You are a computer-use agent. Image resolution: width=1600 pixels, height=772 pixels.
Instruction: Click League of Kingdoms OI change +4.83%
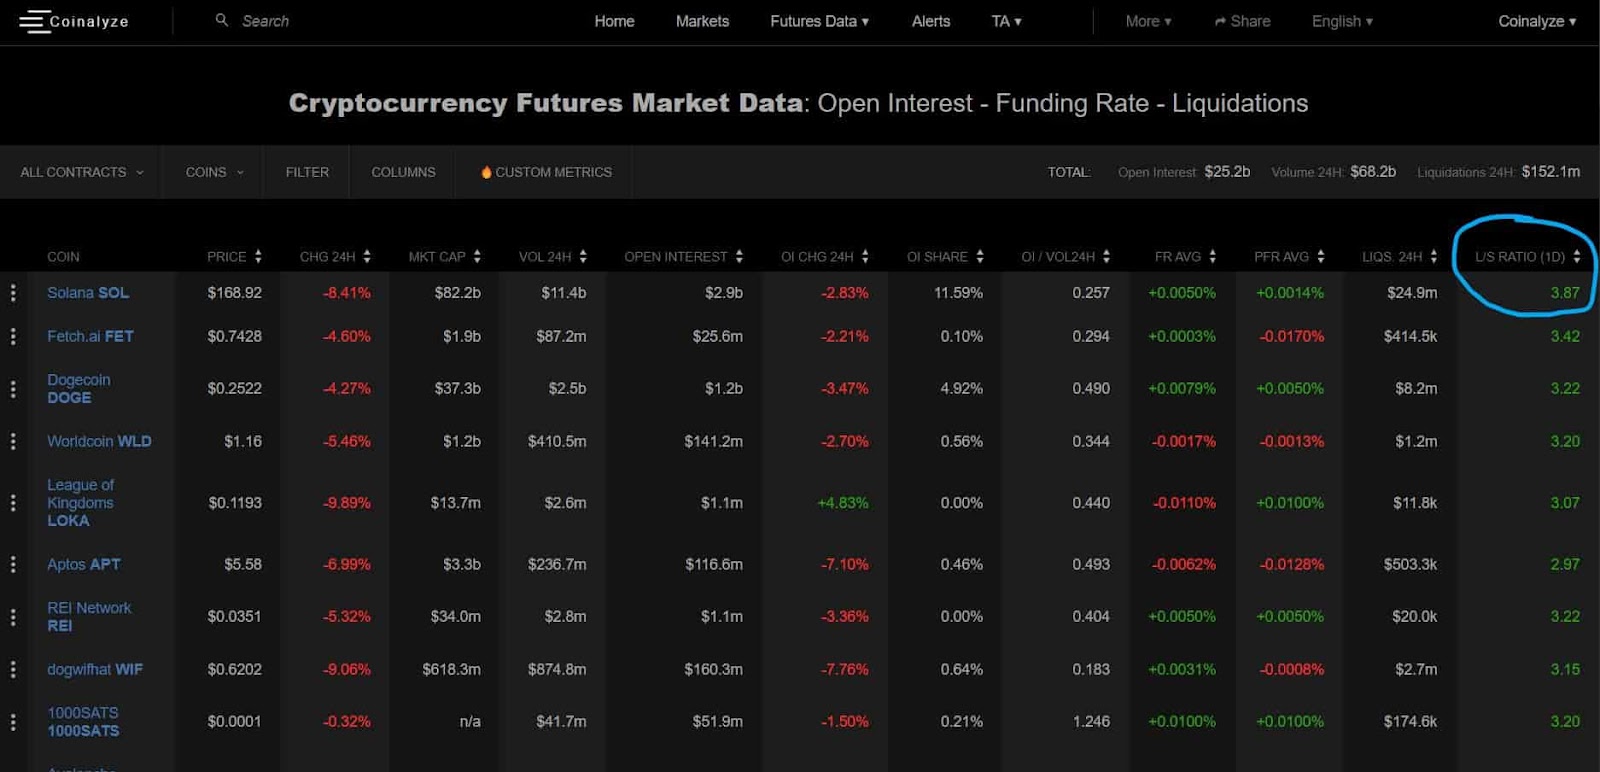(x=843, y=503)
